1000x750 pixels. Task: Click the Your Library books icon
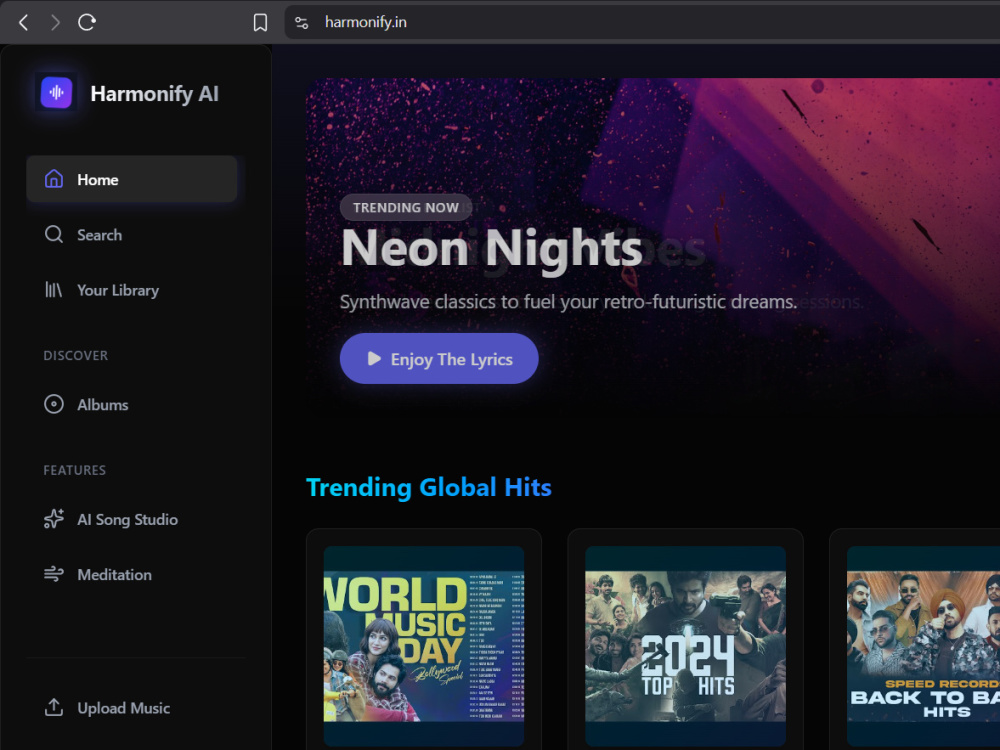coord(54,290)
